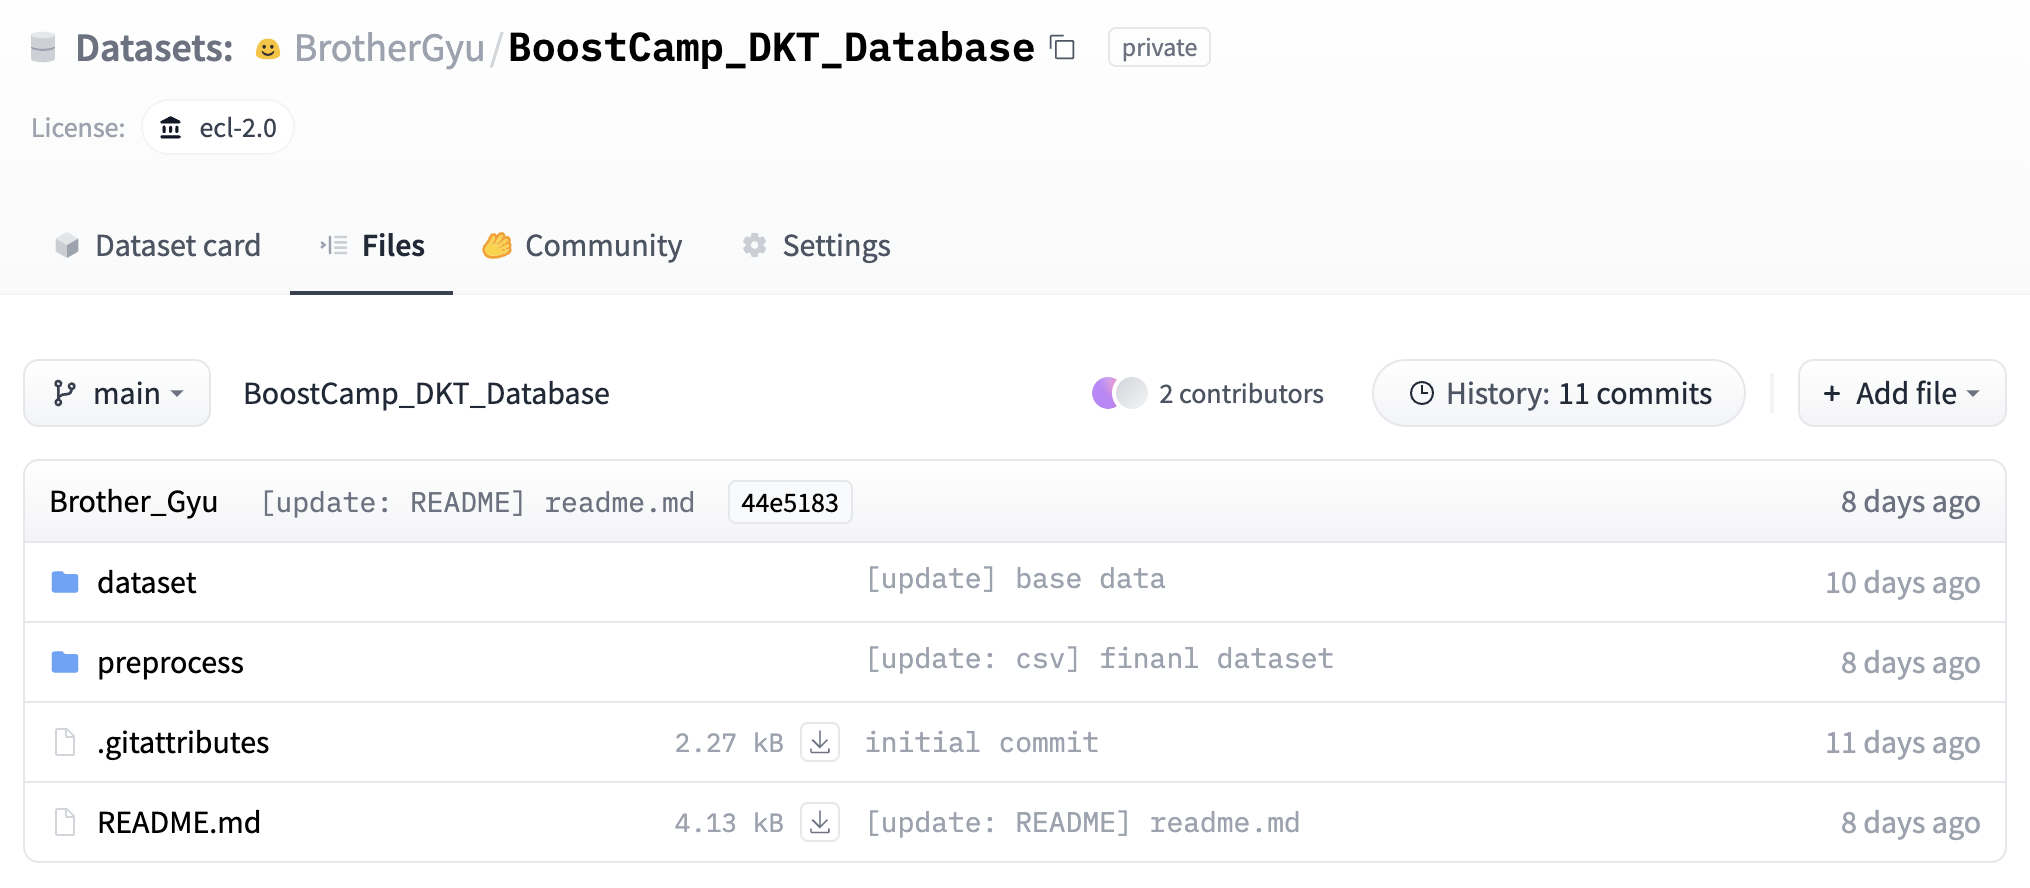Screen dimensions: 2030x888
Task: Click the dataset folder icon
Action: point(65,582)
